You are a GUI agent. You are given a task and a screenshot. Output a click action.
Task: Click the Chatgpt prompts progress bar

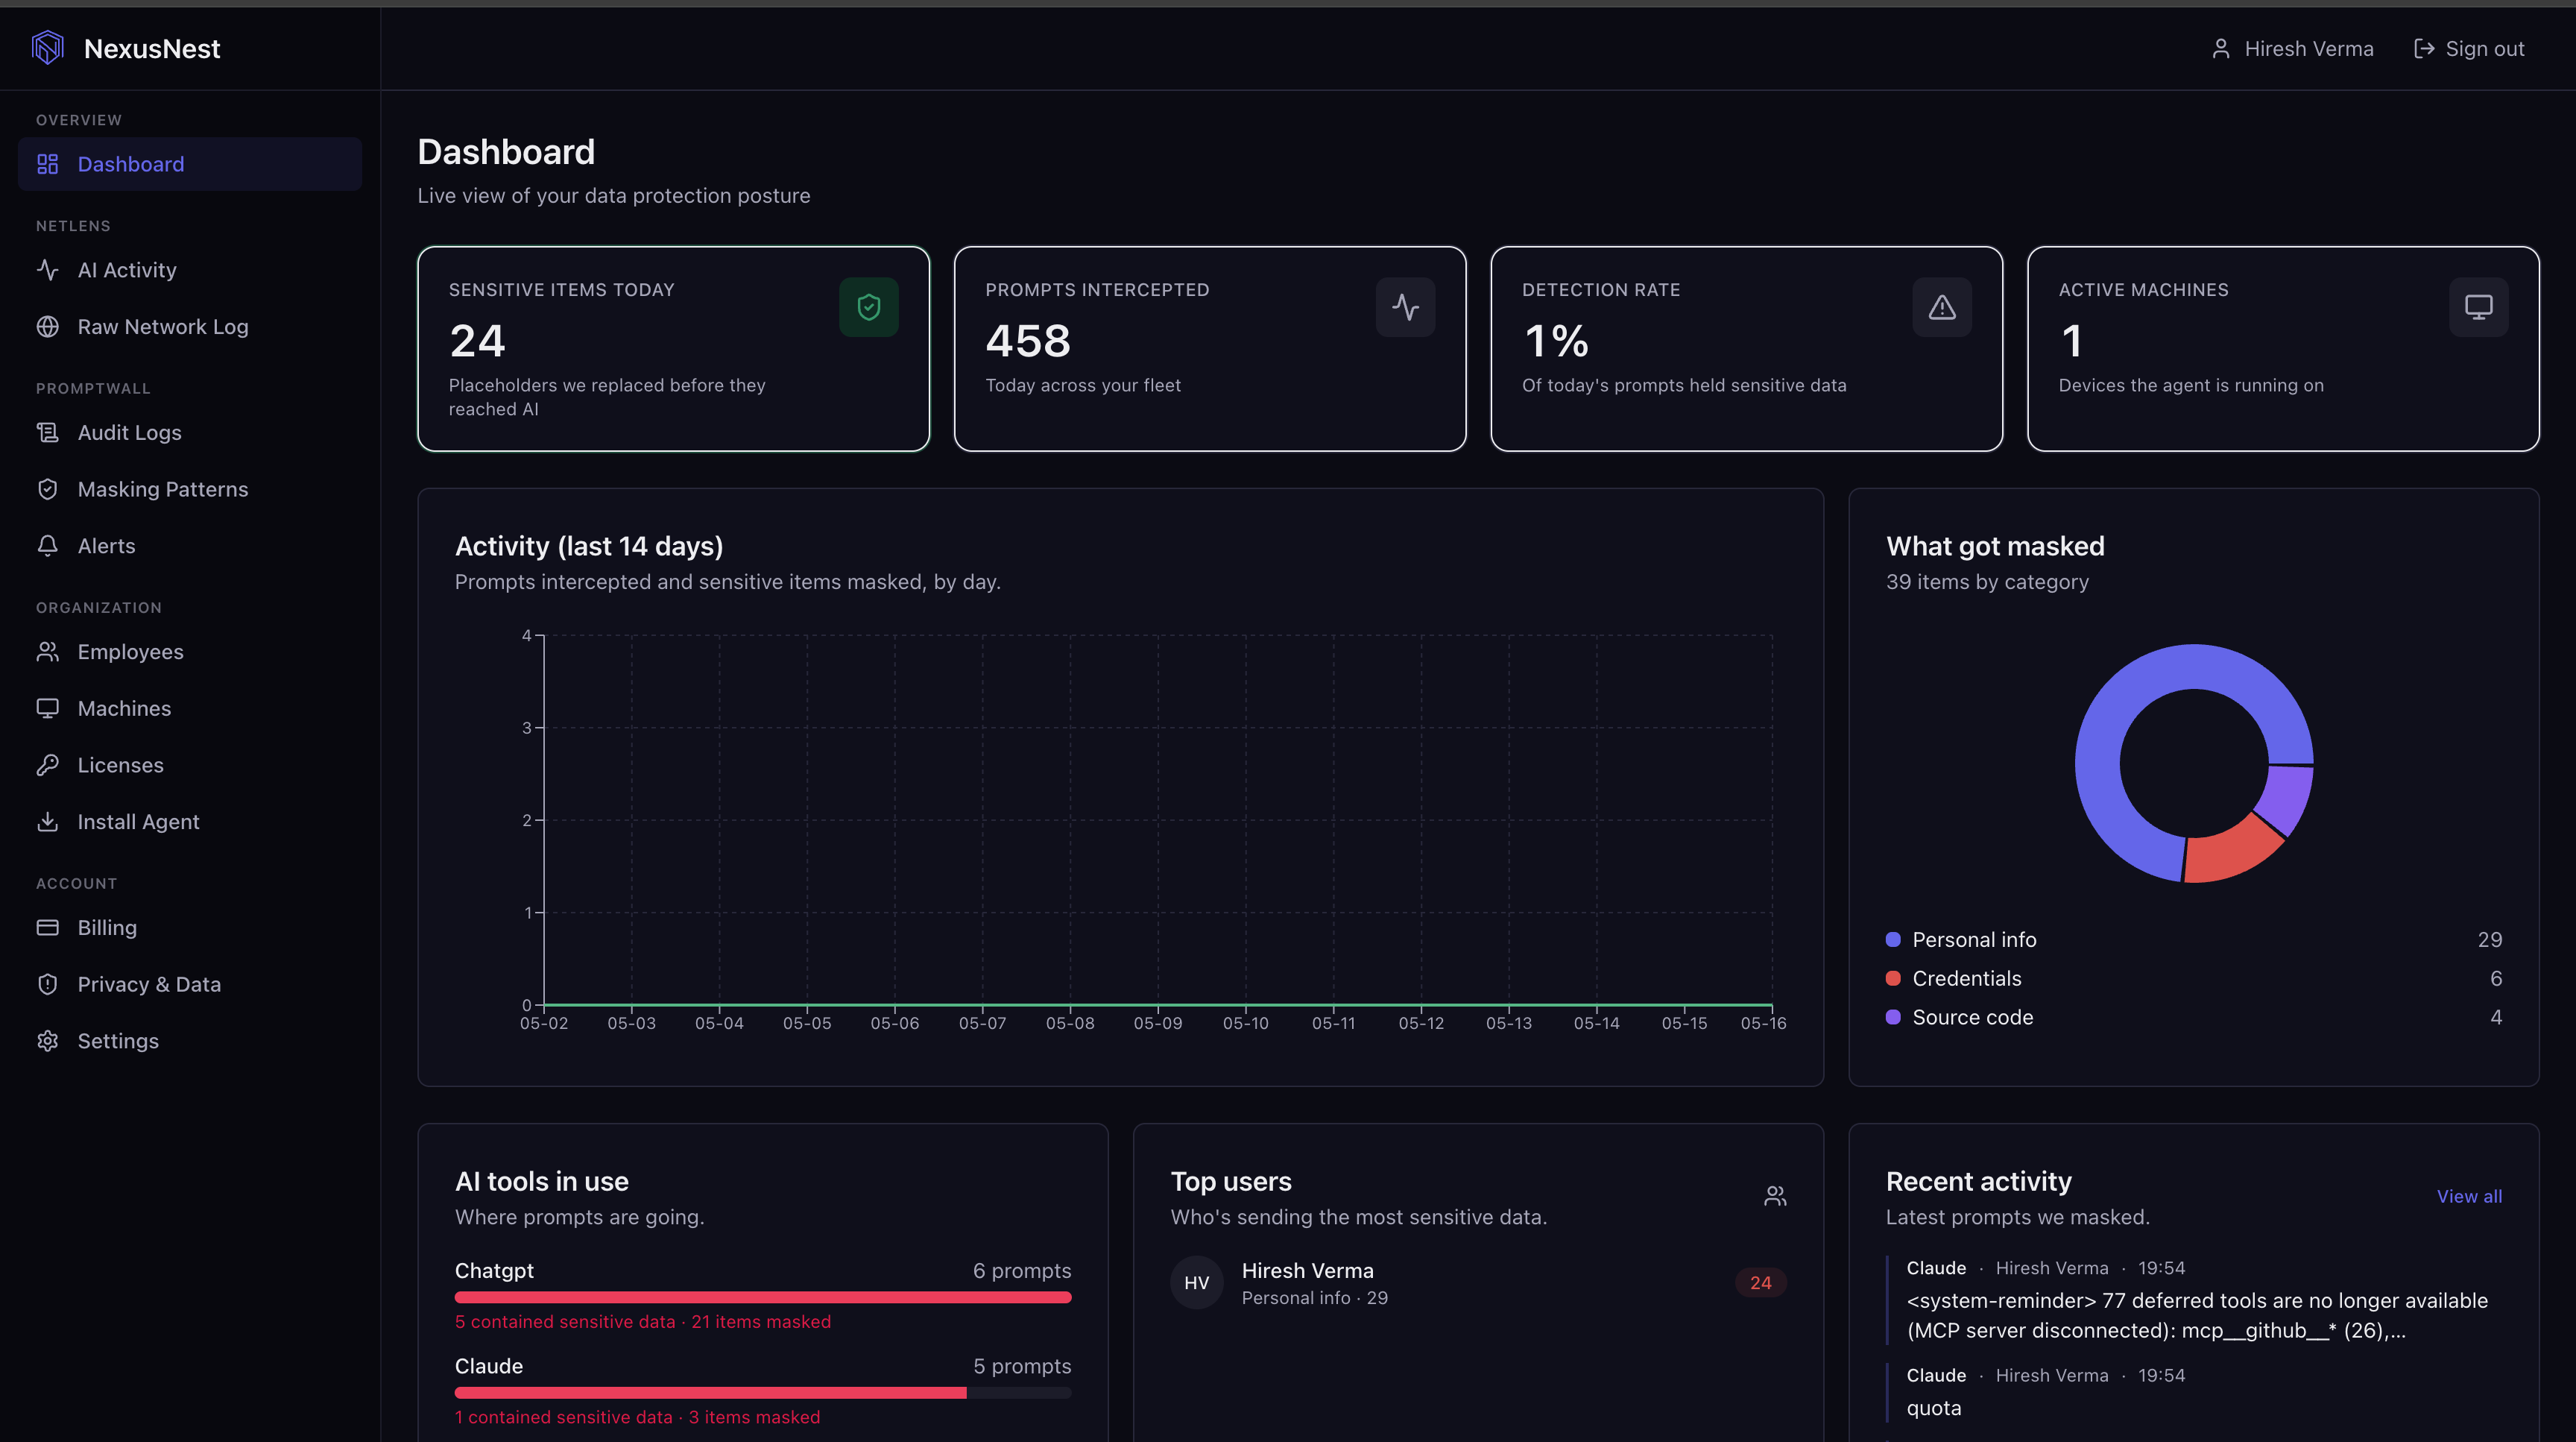[763, 1298]
